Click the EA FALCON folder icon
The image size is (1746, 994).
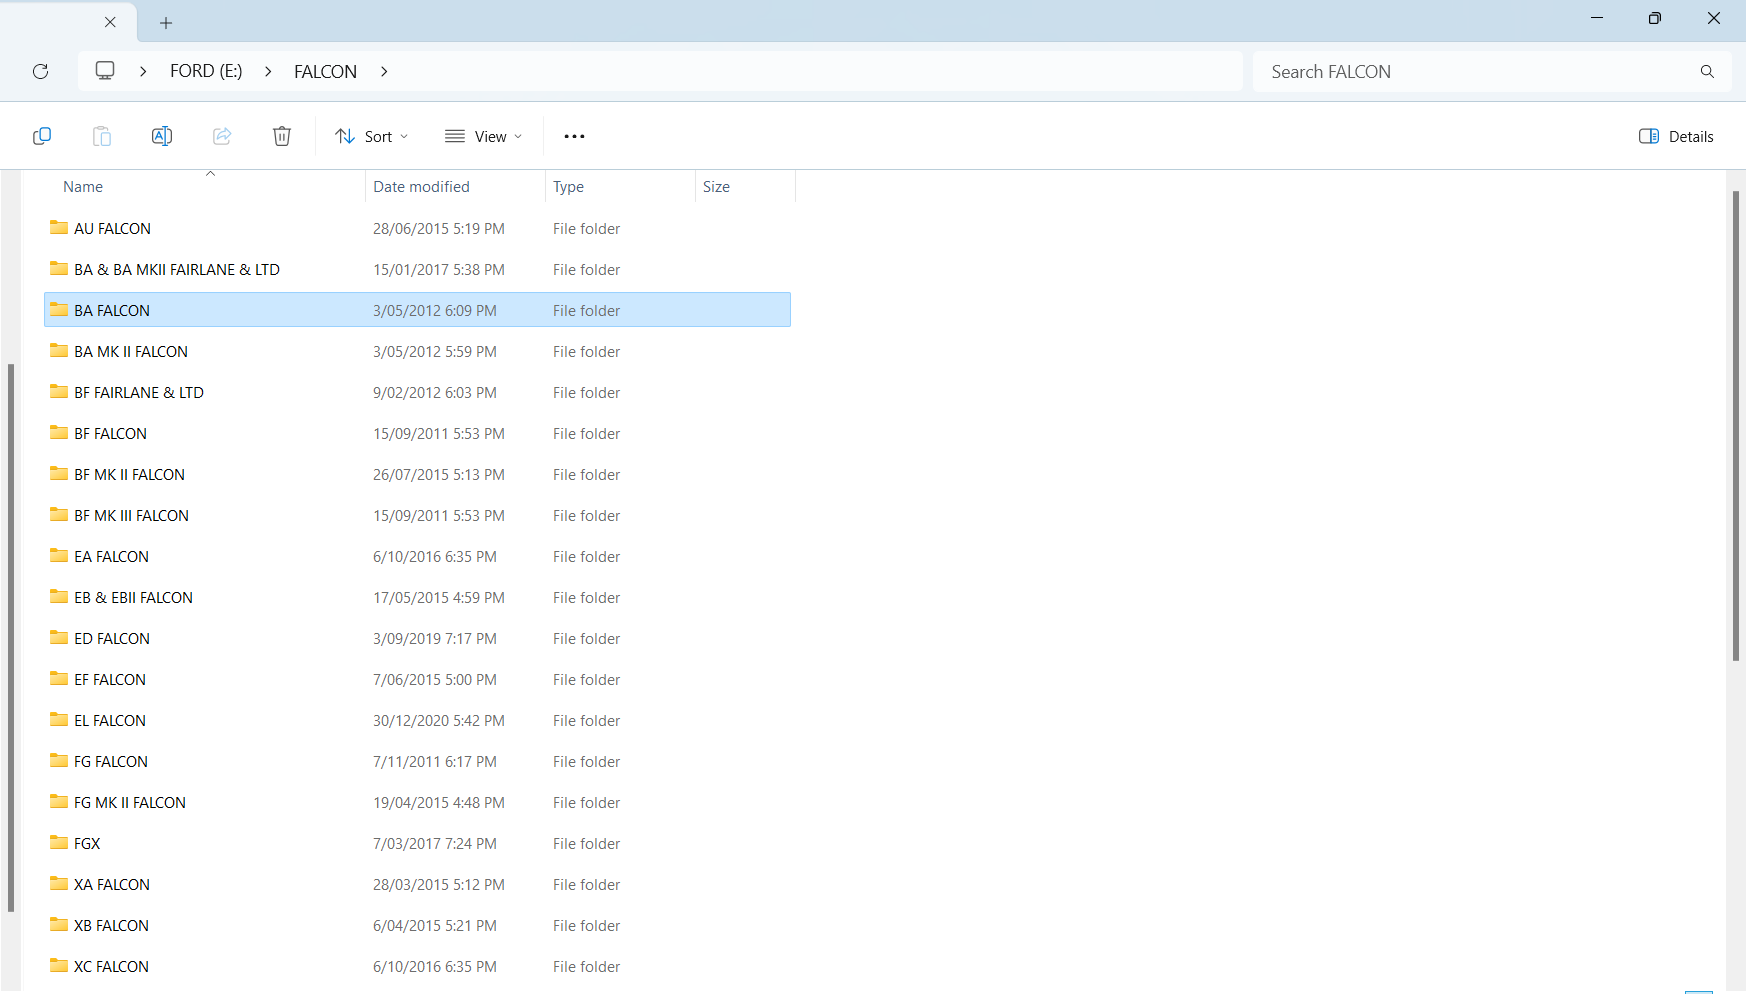pyautogui.click(x=59, y=556)
